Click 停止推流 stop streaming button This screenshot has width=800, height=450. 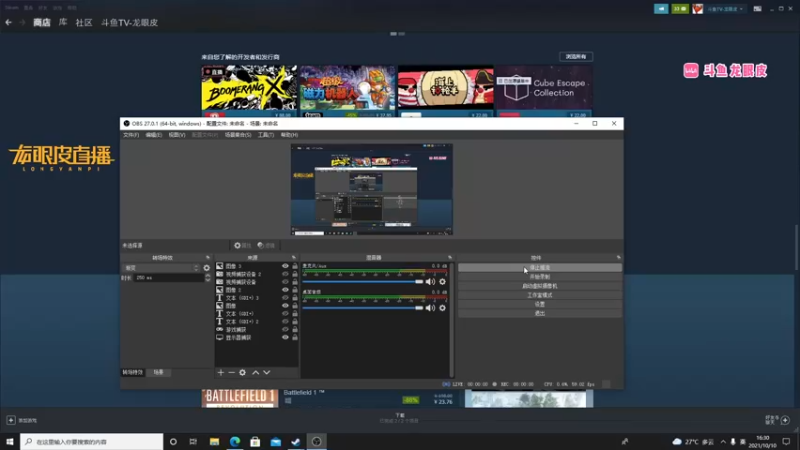click(x=540, y=267)
